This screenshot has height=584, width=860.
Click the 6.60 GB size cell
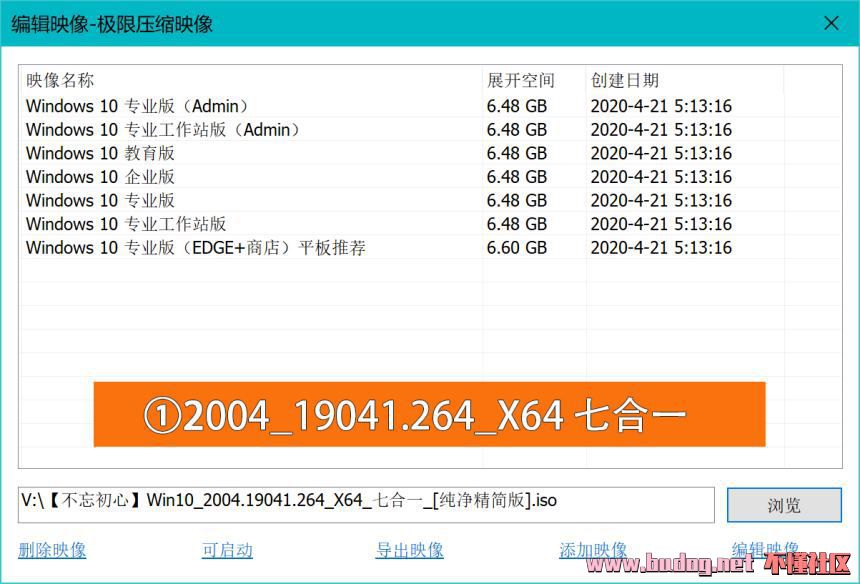tap(517, 247)
